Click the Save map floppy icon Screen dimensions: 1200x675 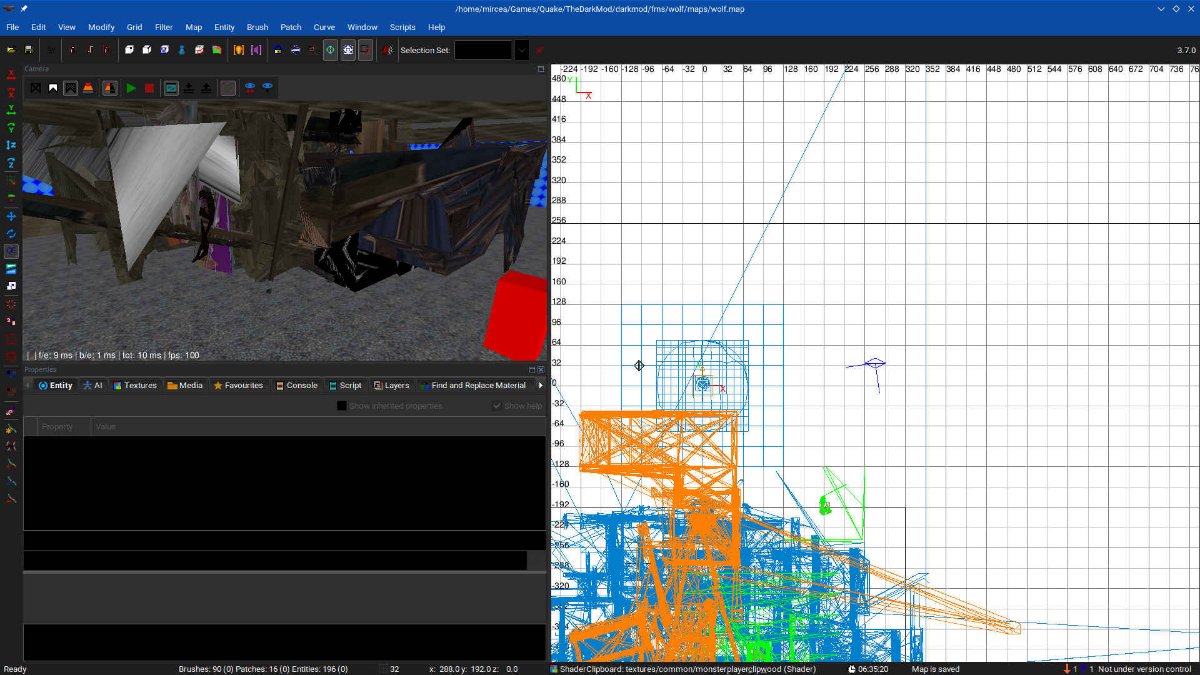click(x=28, y=49)
